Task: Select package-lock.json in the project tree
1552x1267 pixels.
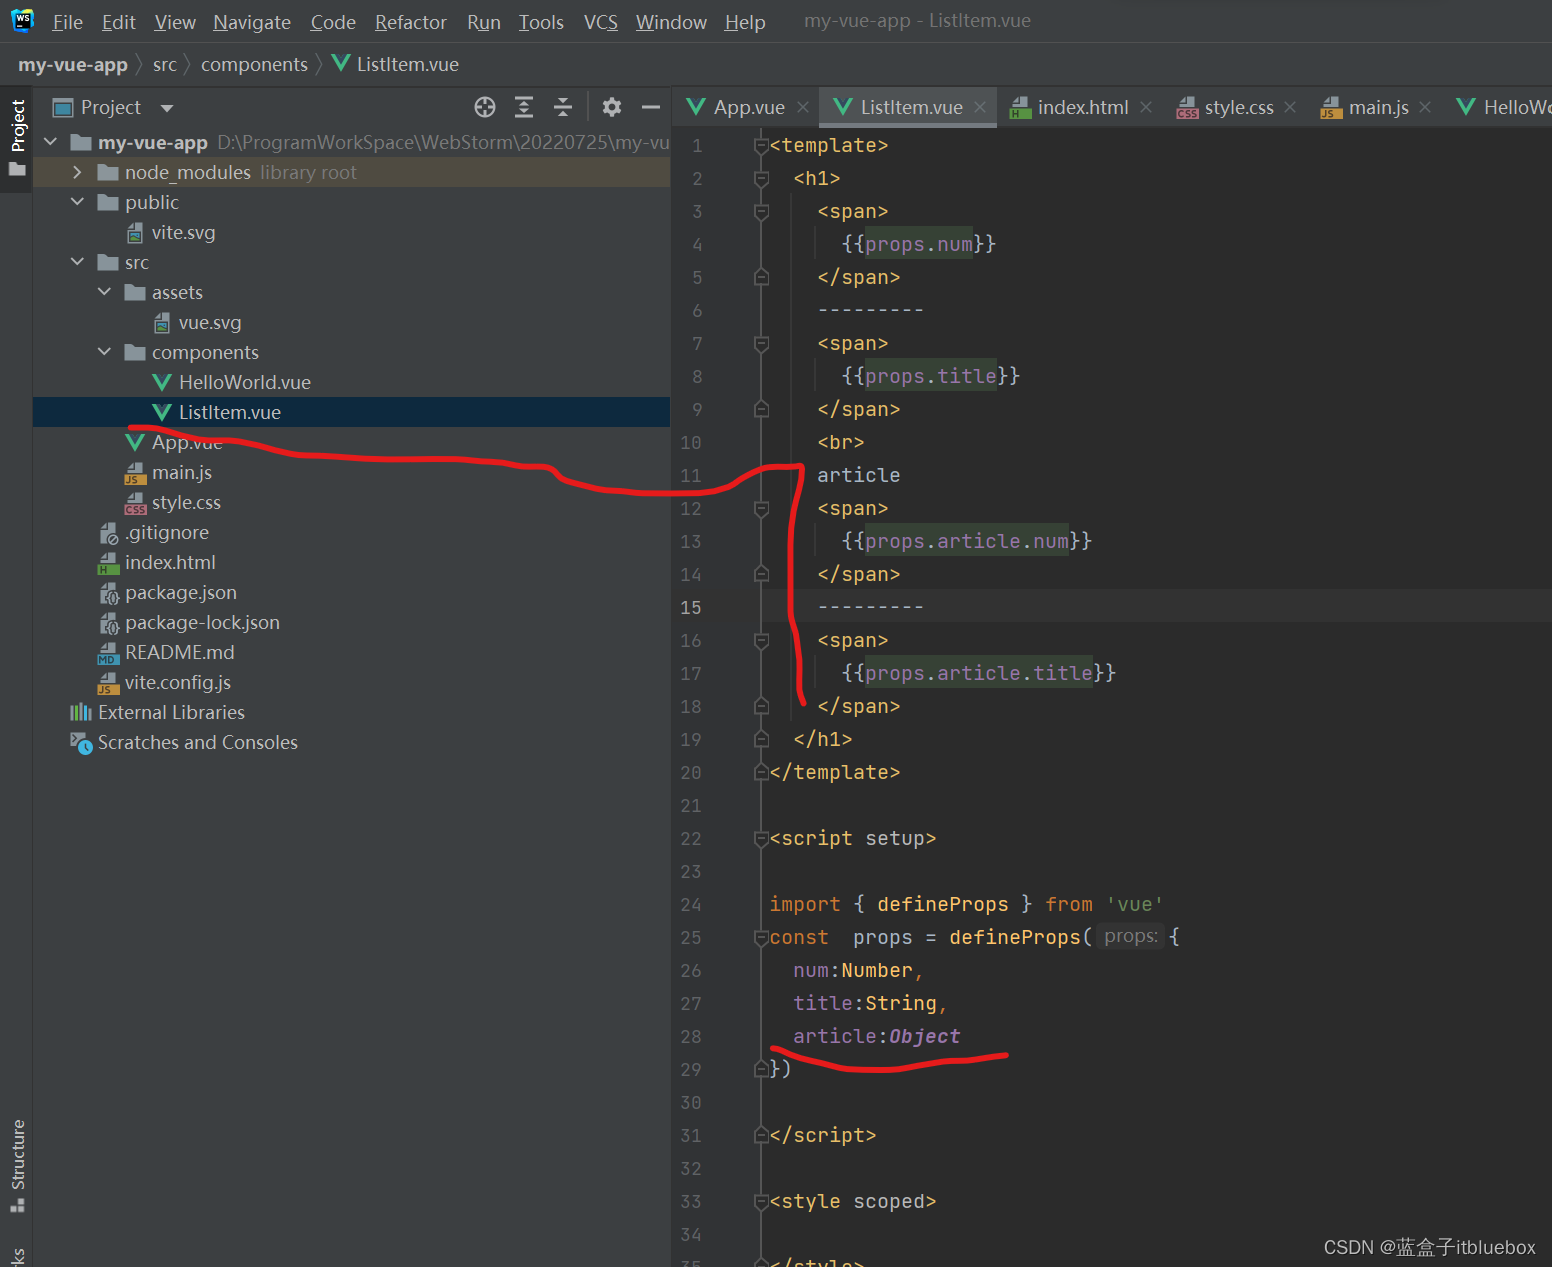Action: [202, 622]
